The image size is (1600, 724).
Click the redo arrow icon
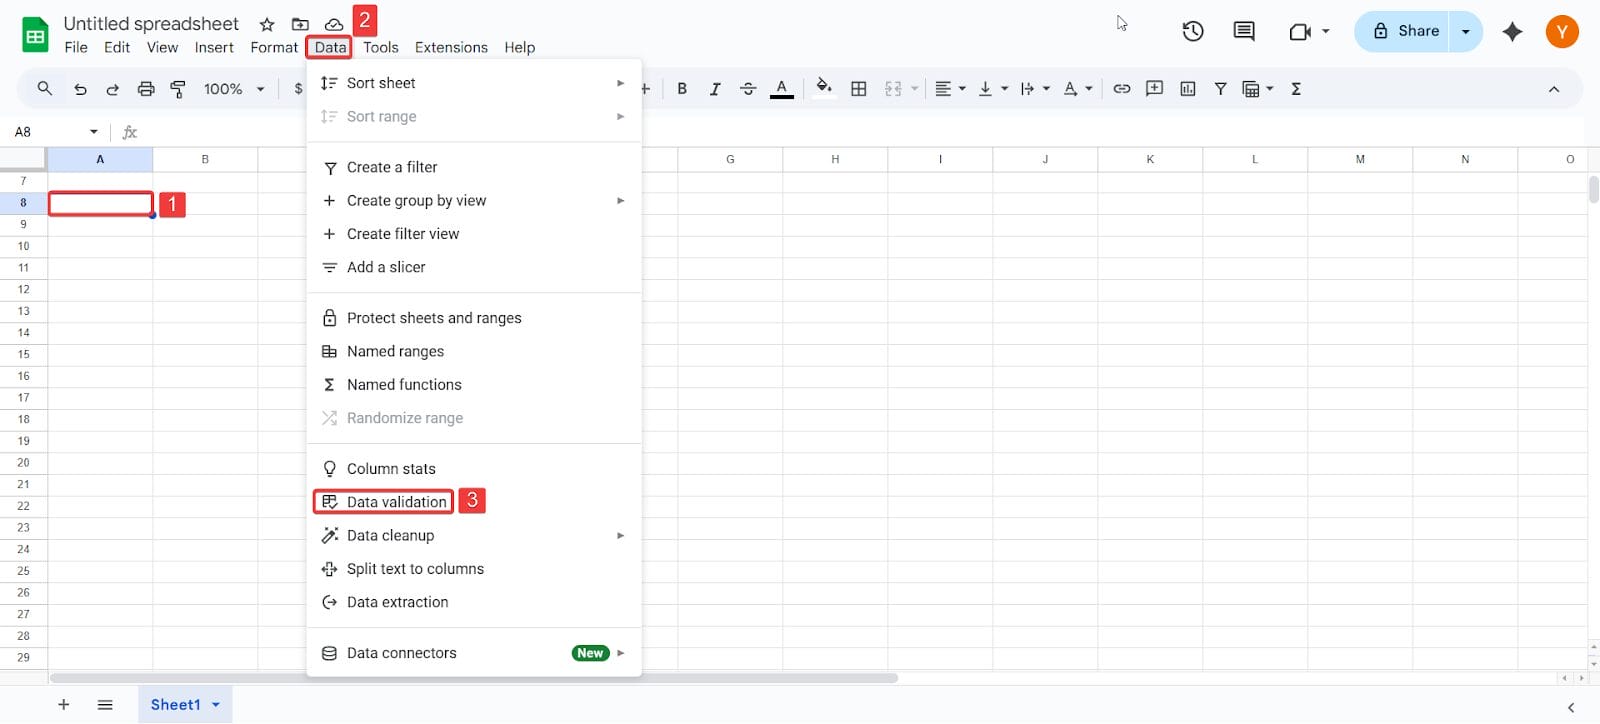[x=112, y=89]
